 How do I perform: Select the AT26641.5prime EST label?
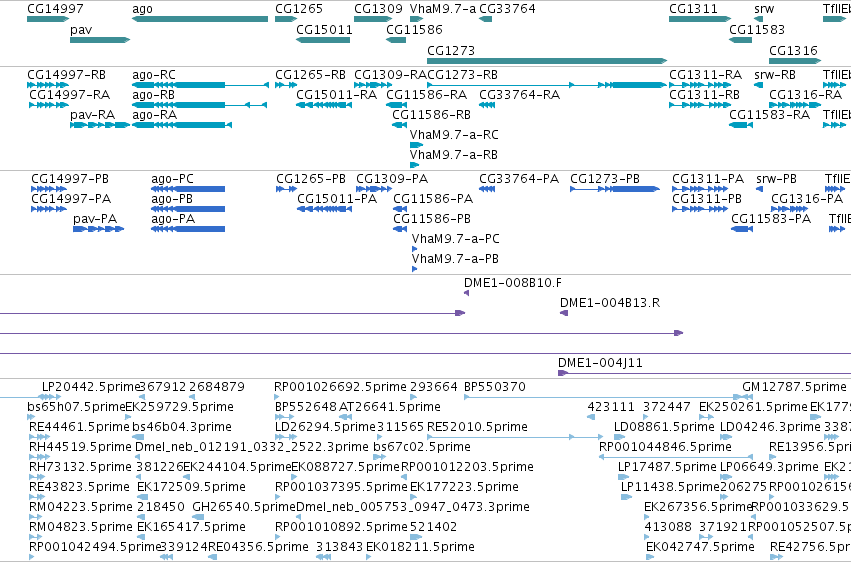coord(390,407)
